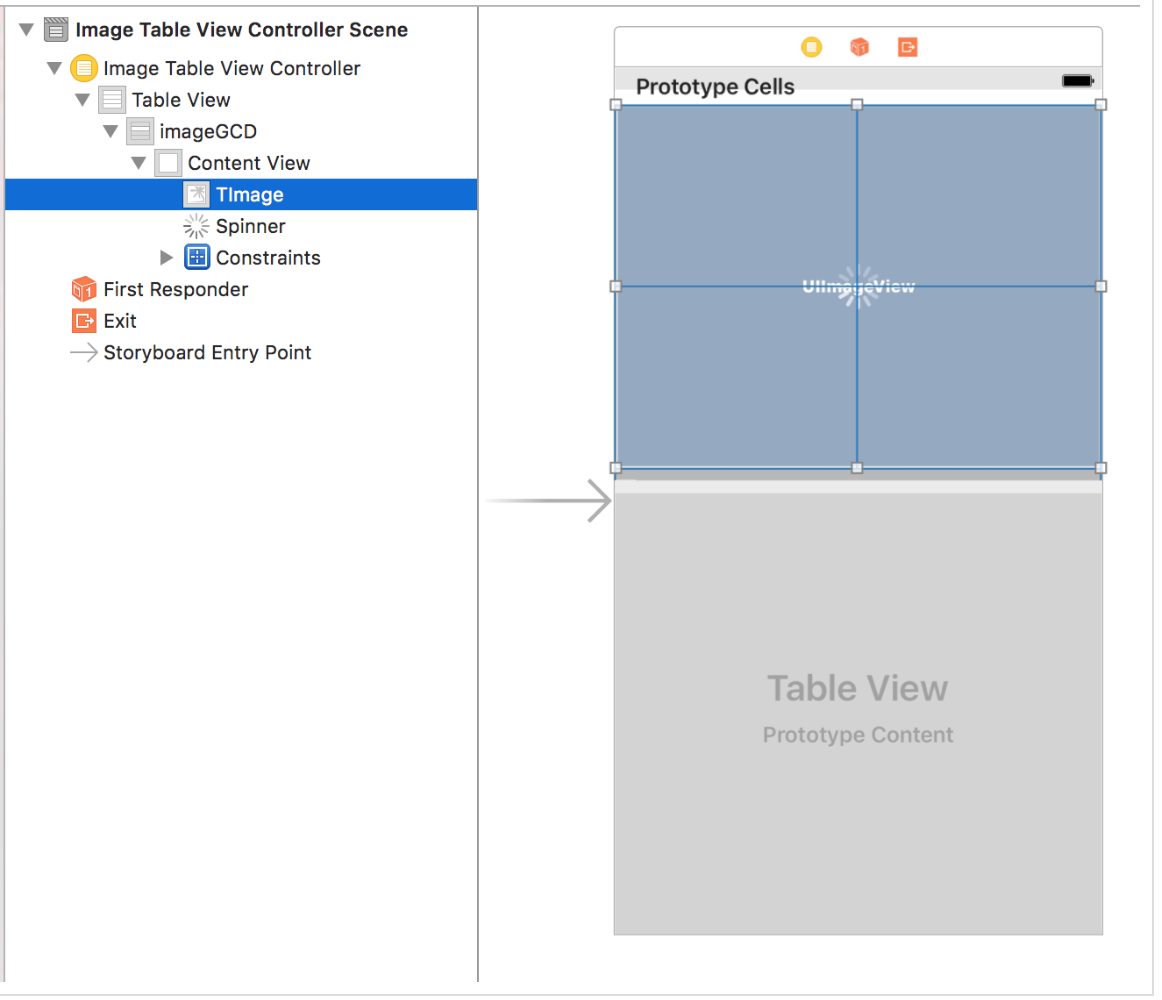The height and width of the screenshot is (1000, 1162).
Task: Click the Prototype Cells header label
Action: click(x=715, y=87)
